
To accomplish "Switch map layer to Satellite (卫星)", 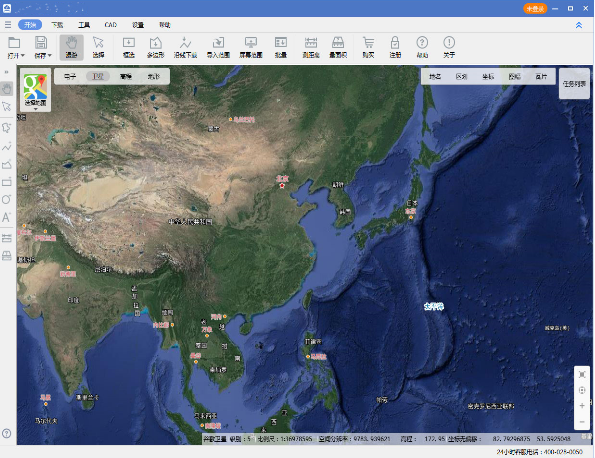I will click(98, 77).
